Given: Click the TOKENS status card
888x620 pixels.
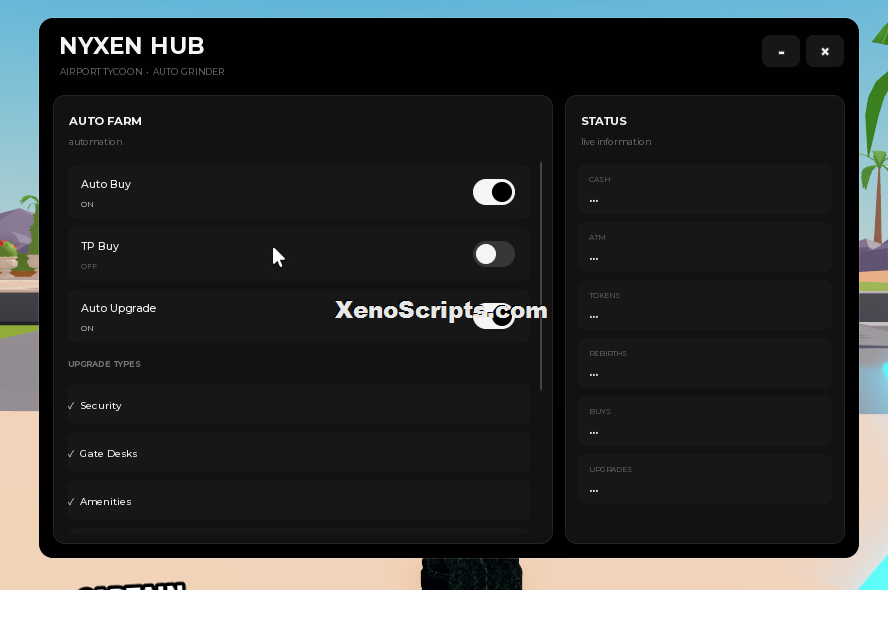Looking at the screenshot, I should click(x=705, y=305).
